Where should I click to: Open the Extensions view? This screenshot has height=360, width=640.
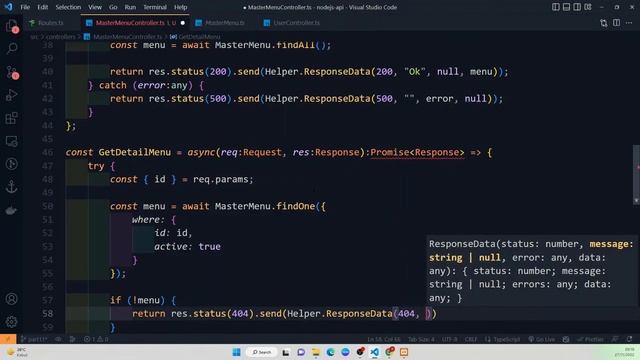coord(12,118)
